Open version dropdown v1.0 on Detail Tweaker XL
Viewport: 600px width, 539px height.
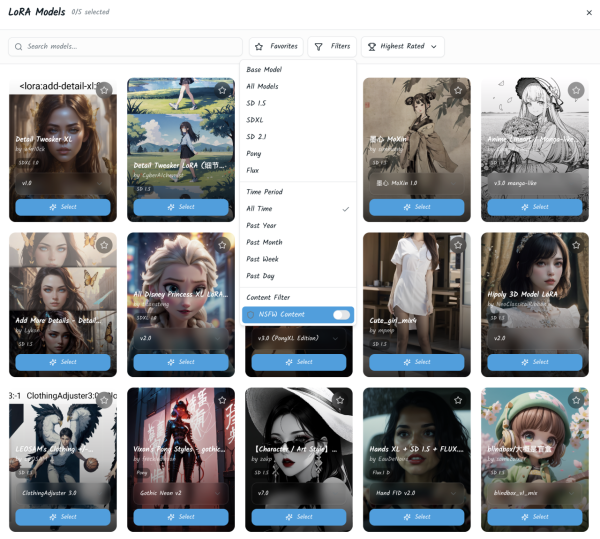pyautogui.click(x=63, y=183)
